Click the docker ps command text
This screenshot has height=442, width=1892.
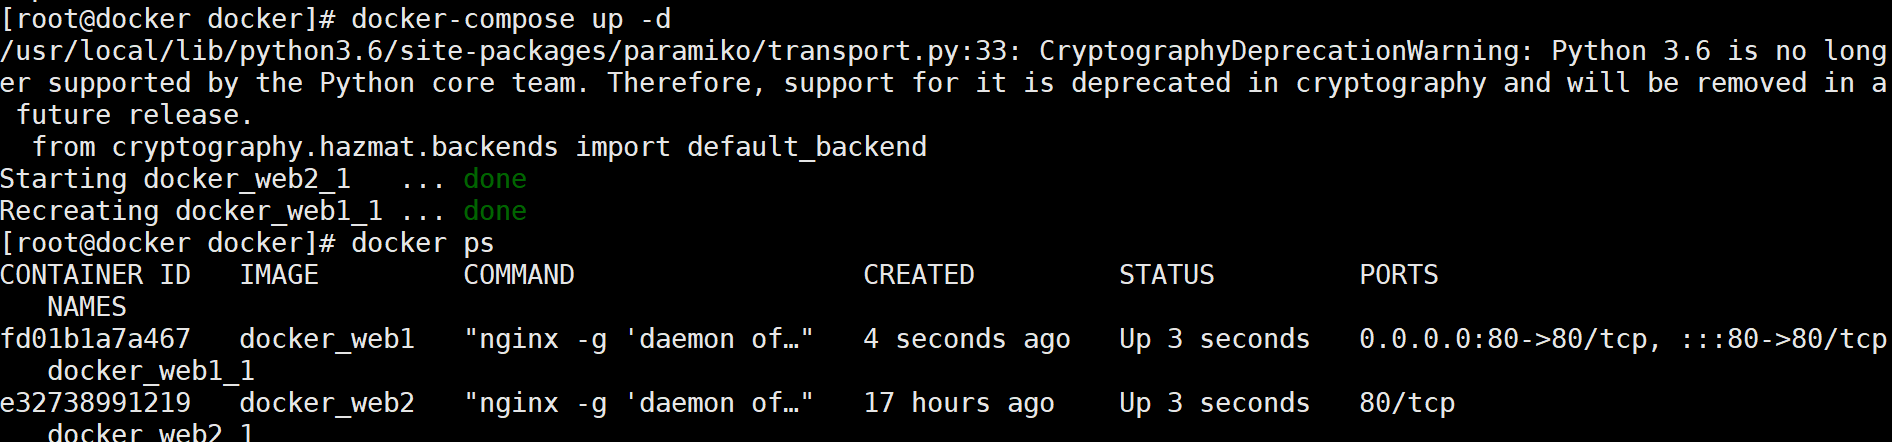pyautogui.click(x=423, y=243)
